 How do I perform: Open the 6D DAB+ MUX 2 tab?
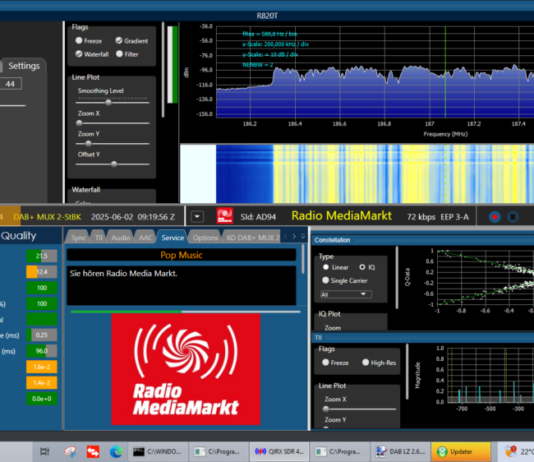click(x=253, y=238)
